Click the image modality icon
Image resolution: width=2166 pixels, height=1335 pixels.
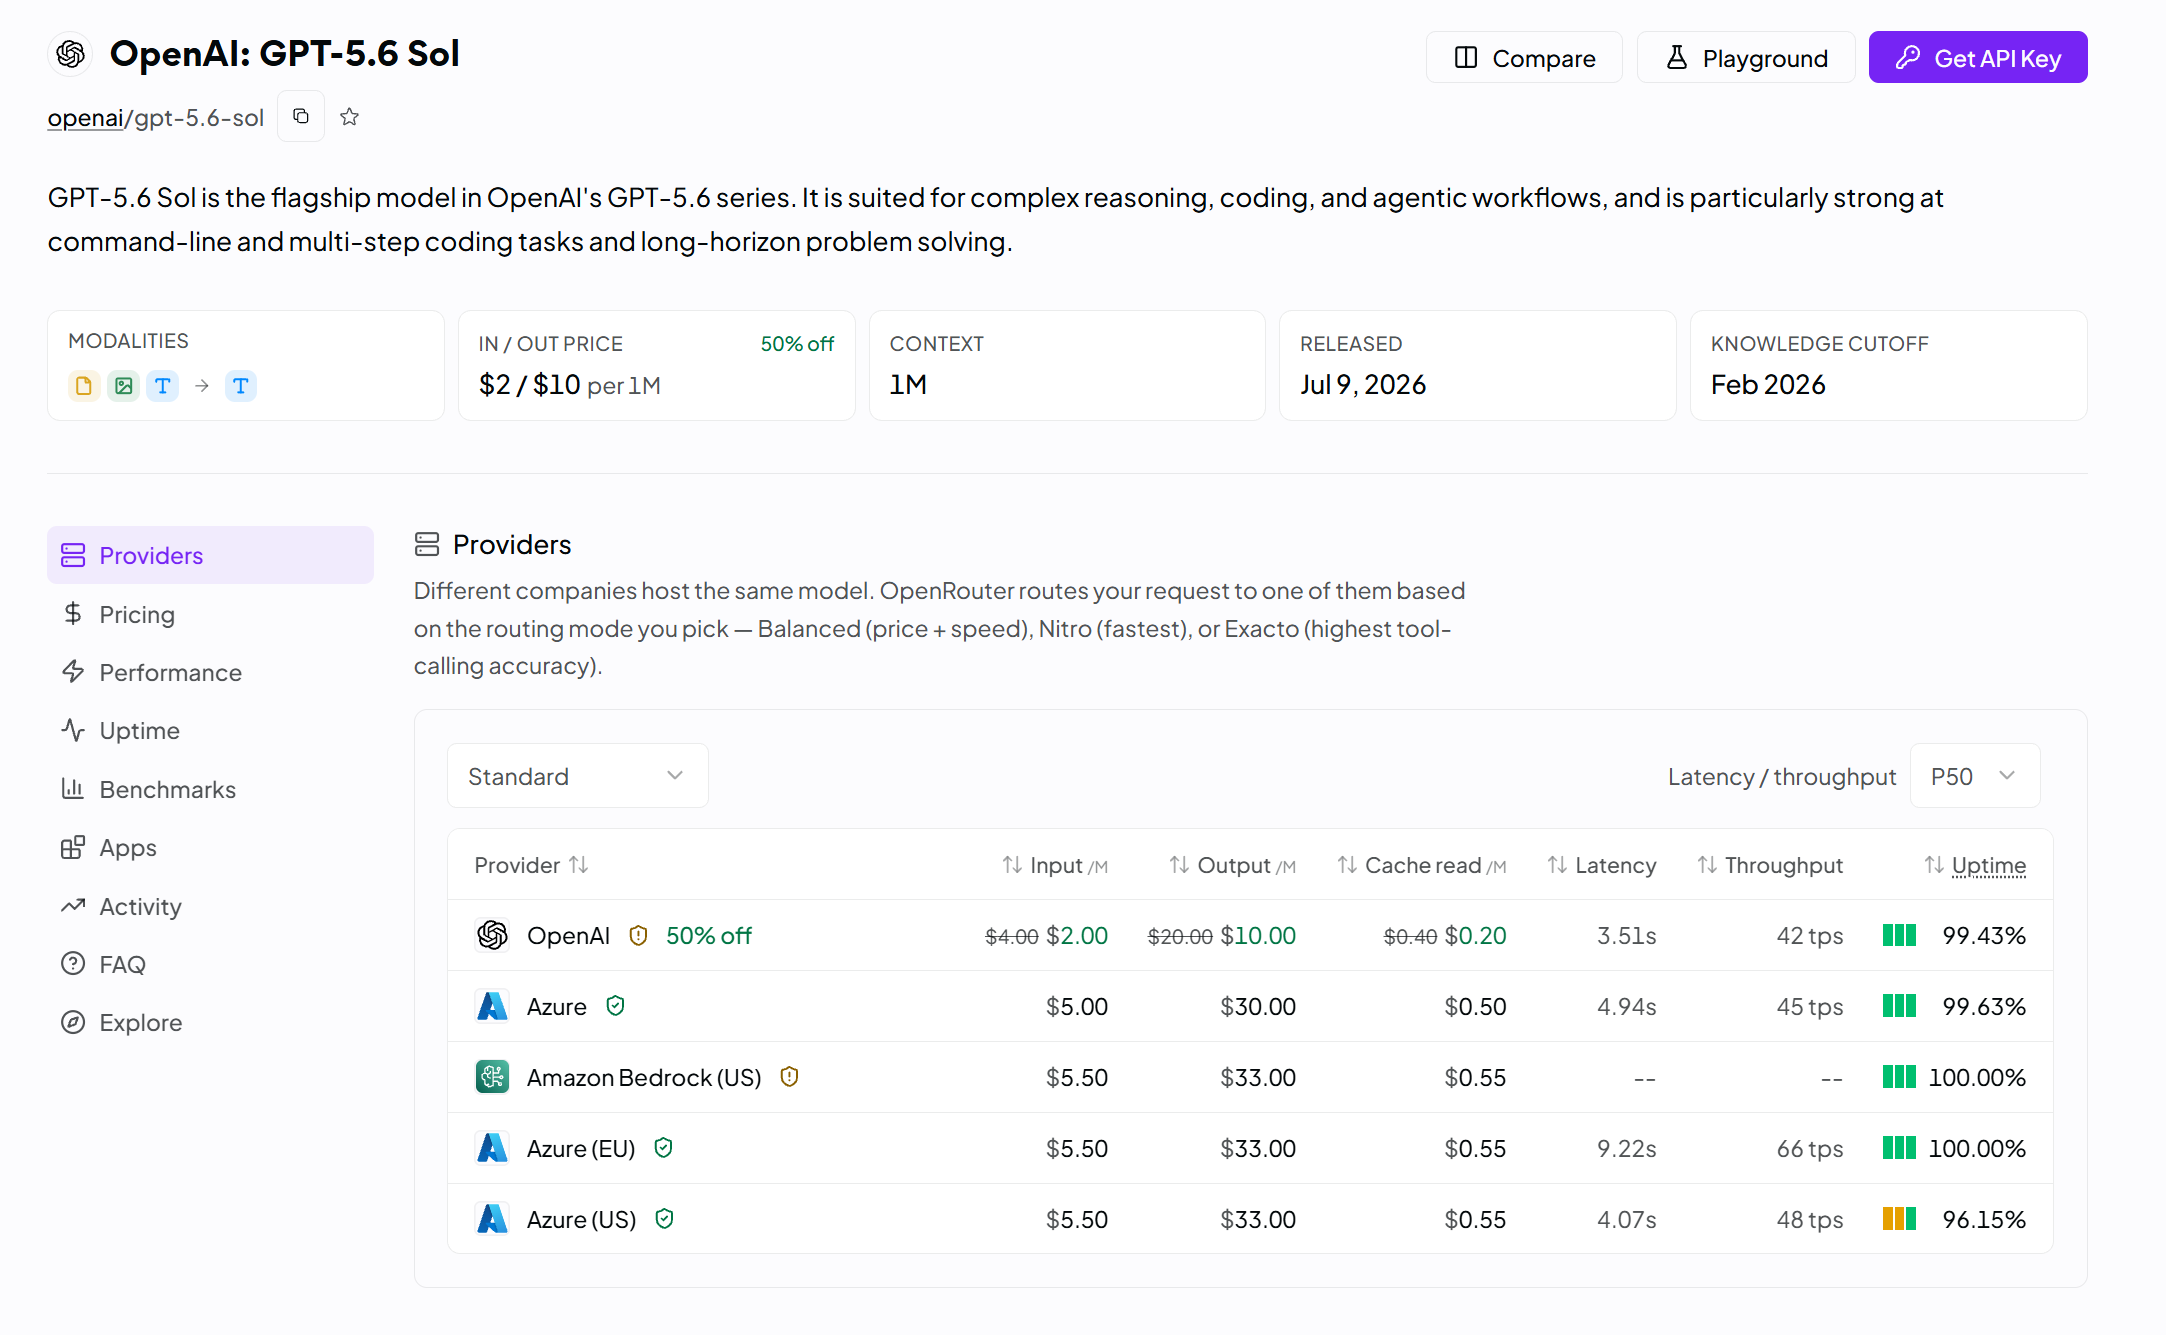(123, 386)
